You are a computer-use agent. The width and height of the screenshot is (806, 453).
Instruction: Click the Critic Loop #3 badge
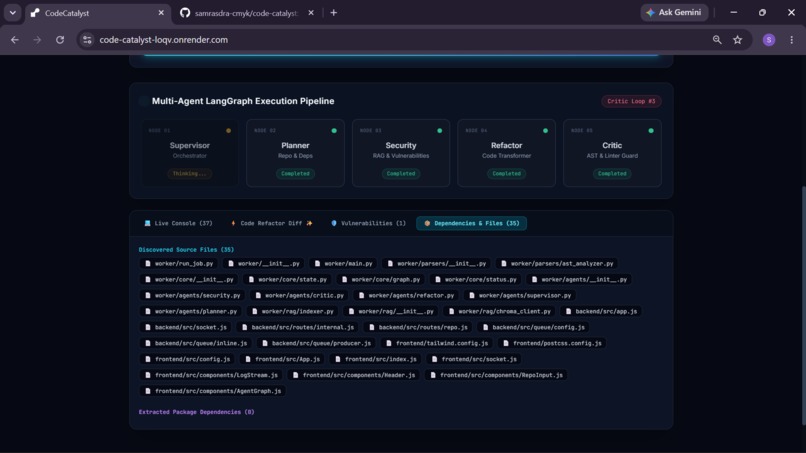pyautogui.click(x=631, y=101)
